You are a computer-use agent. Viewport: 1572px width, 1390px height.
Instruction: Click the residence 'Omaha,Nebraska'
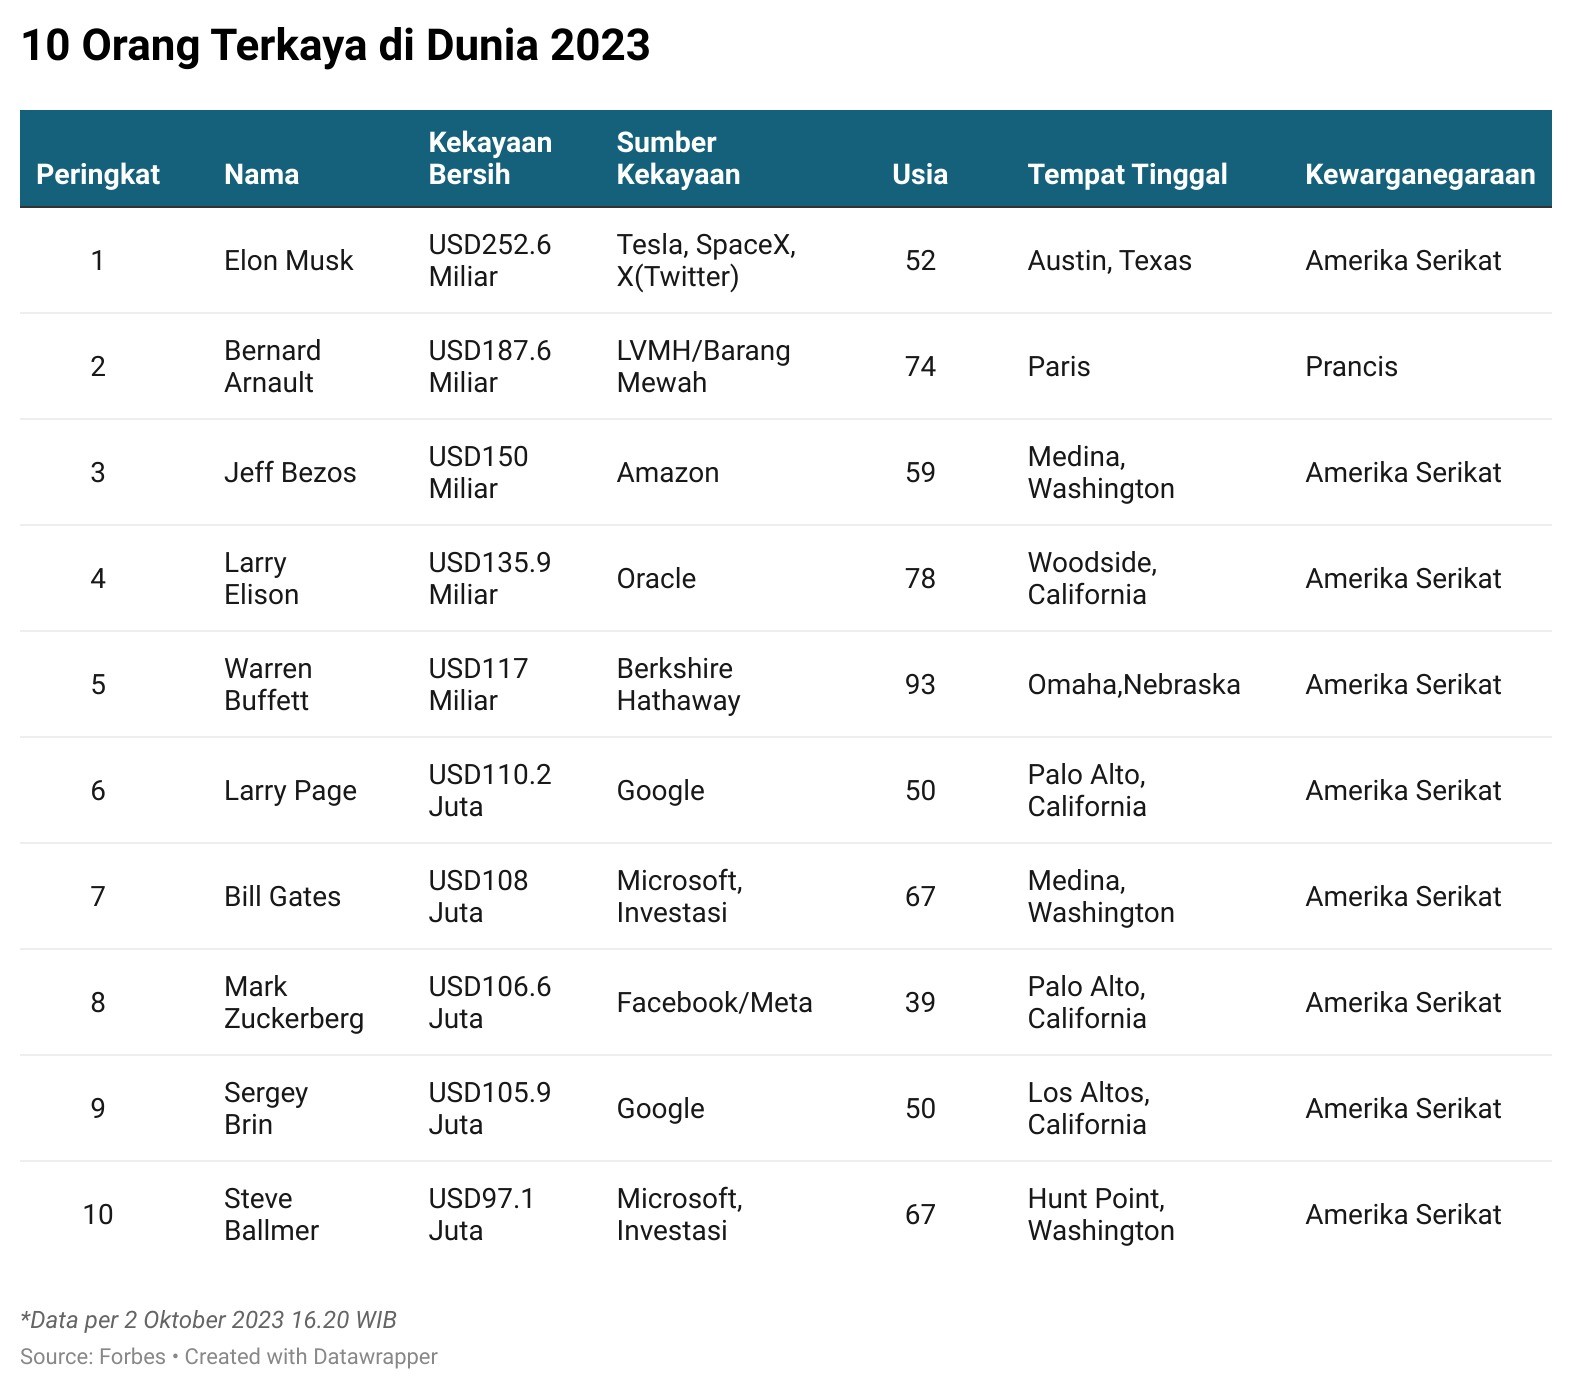1134,685
